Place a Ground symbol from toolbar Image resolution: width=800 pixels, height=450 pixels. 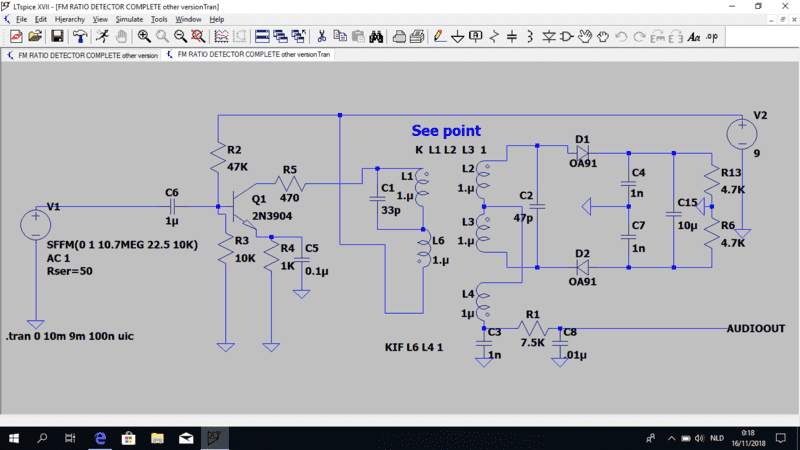pyautogui.click(x=456, y=37)
